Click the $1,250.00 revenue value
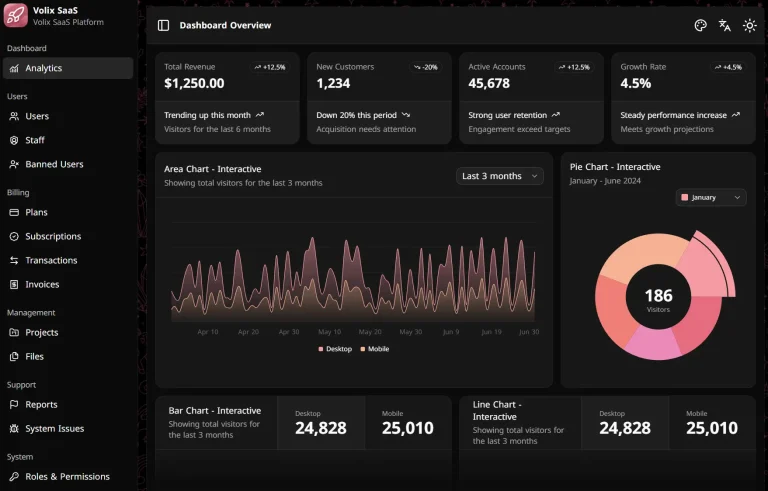This screenshot has width=768, height=491. point(194,84)
